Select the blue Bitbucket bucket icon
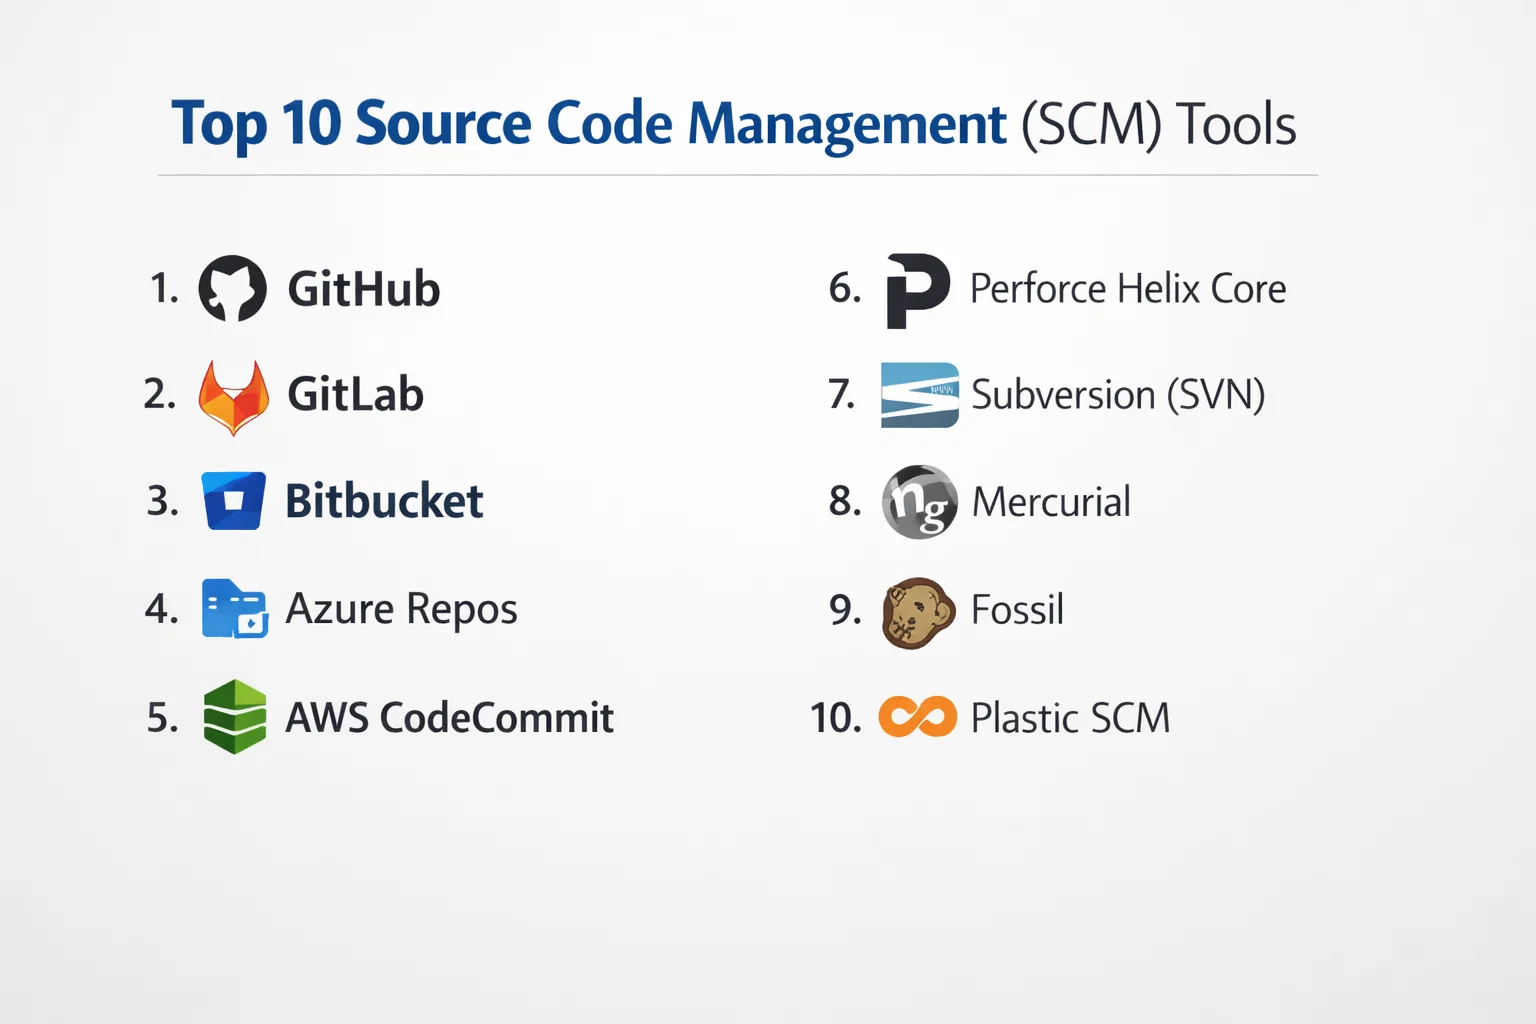Screen dimensions: 1536x1024 233,501
